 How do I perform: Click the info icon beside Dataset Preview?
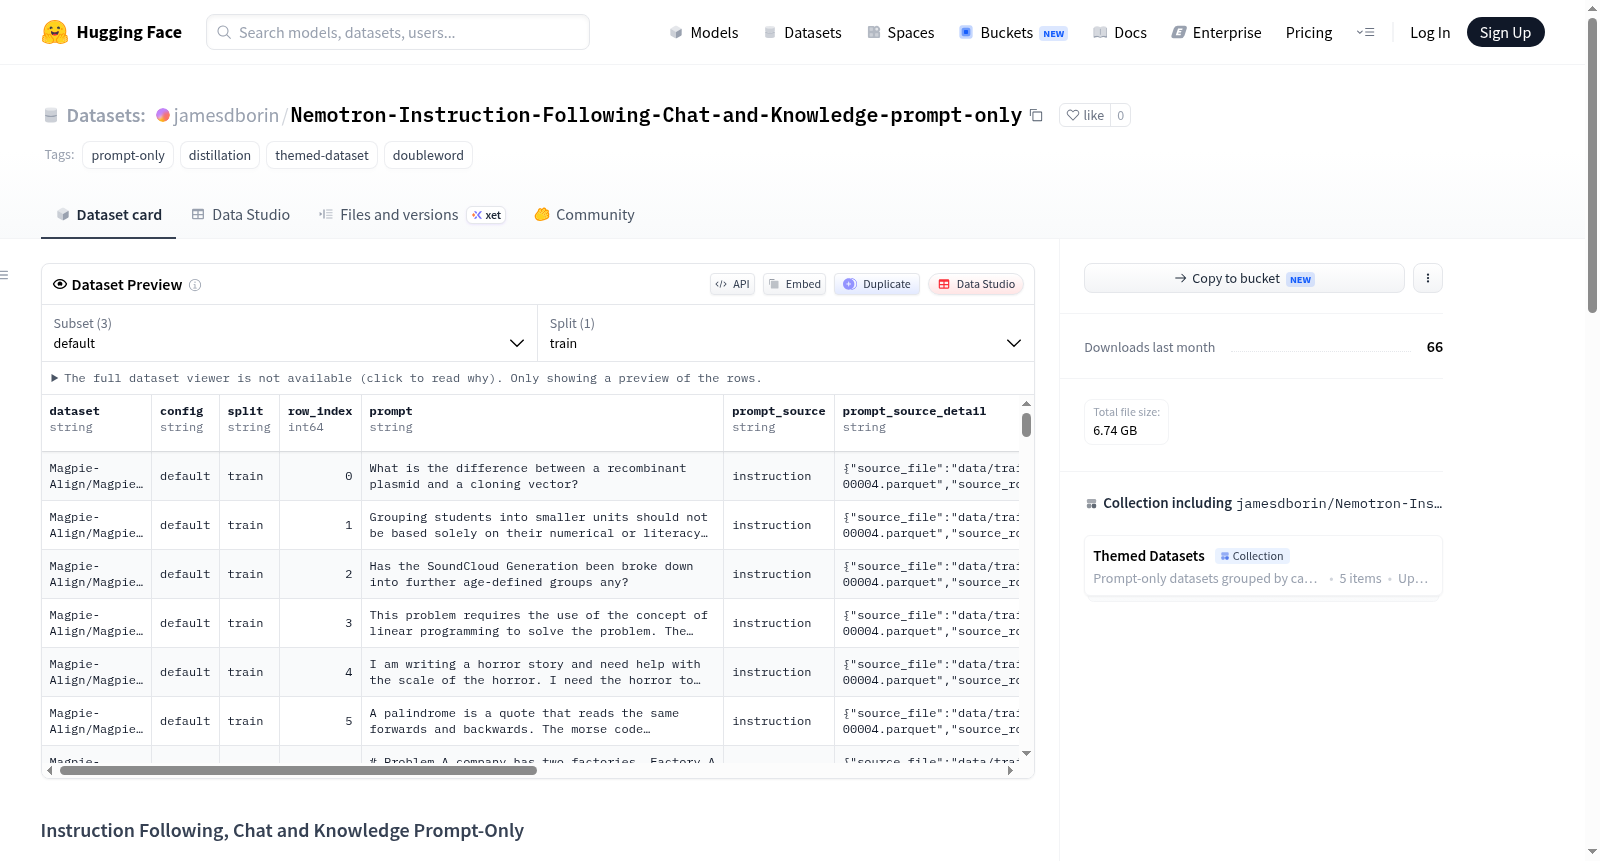(195, 285)
